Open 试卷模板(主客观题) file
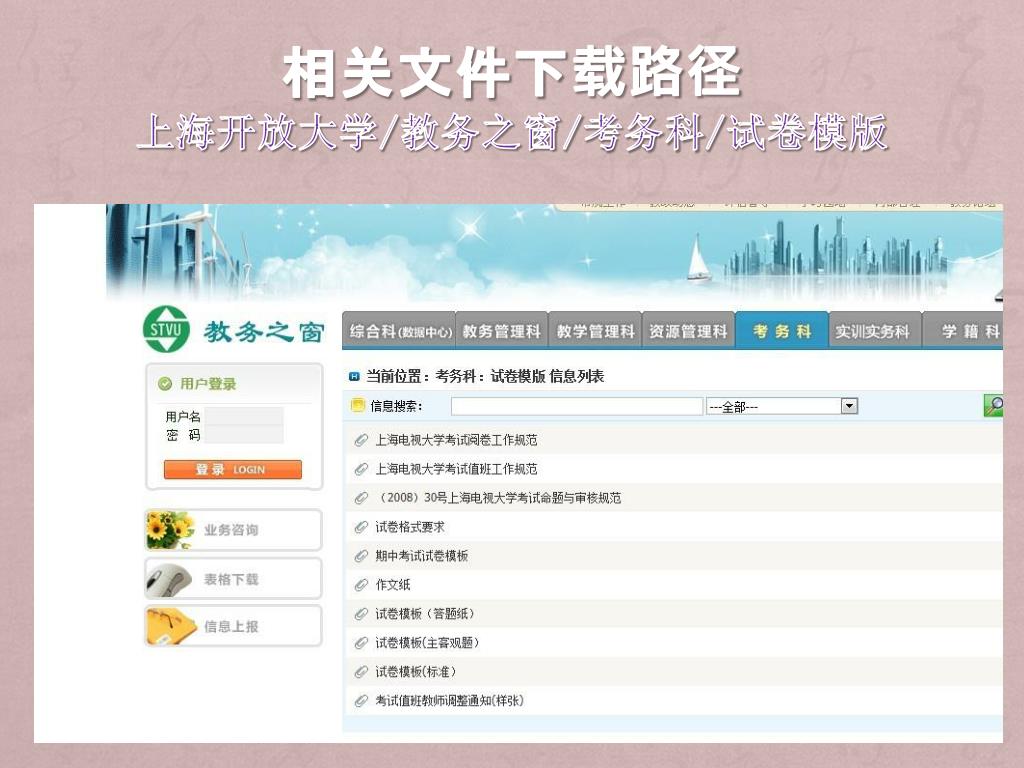 coord(427,643)
